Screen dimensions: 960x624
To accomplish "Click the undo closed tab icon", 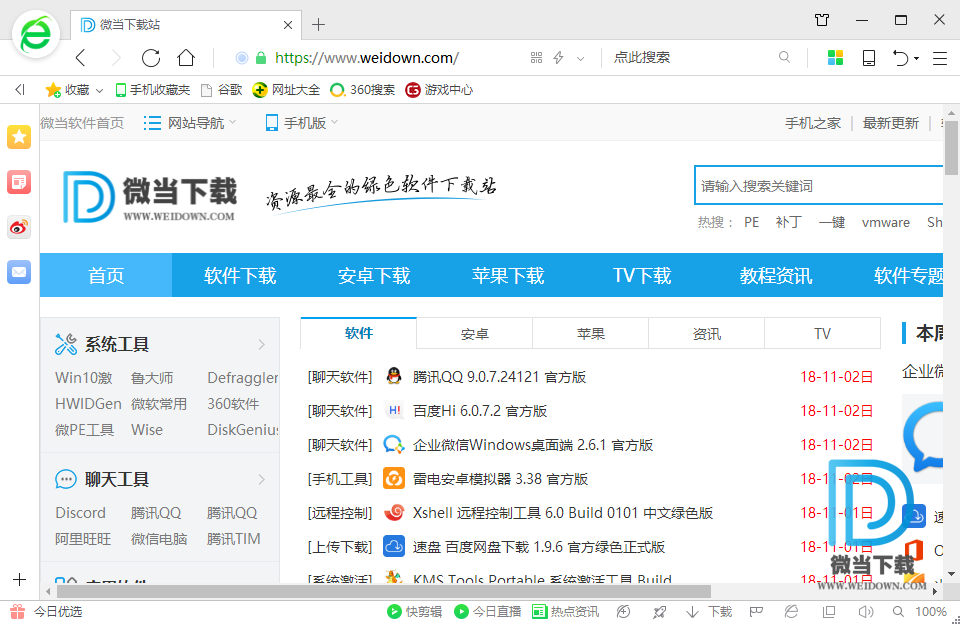I will point(900,58).
